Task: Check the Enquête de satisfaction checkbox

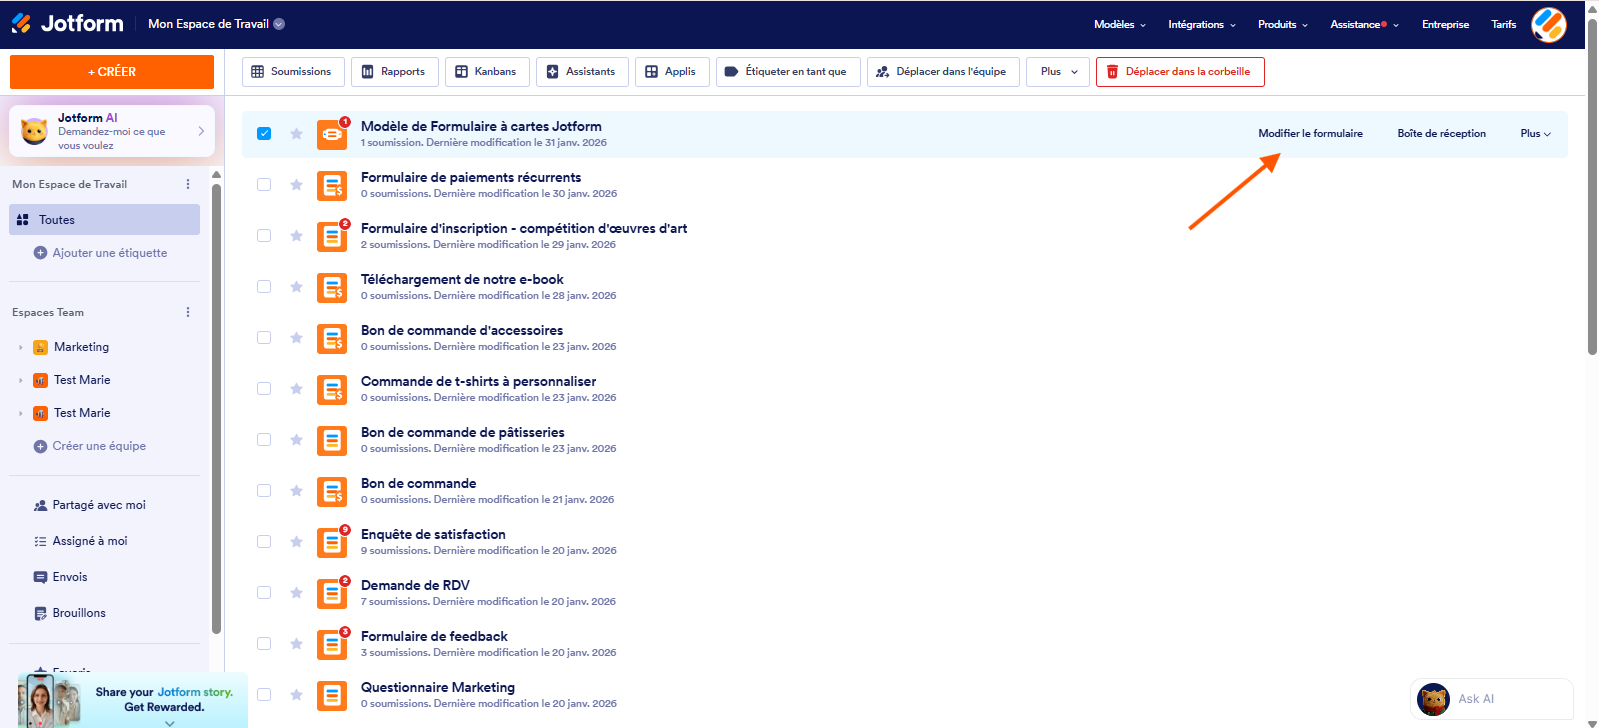Action: [x=264, y=541]
